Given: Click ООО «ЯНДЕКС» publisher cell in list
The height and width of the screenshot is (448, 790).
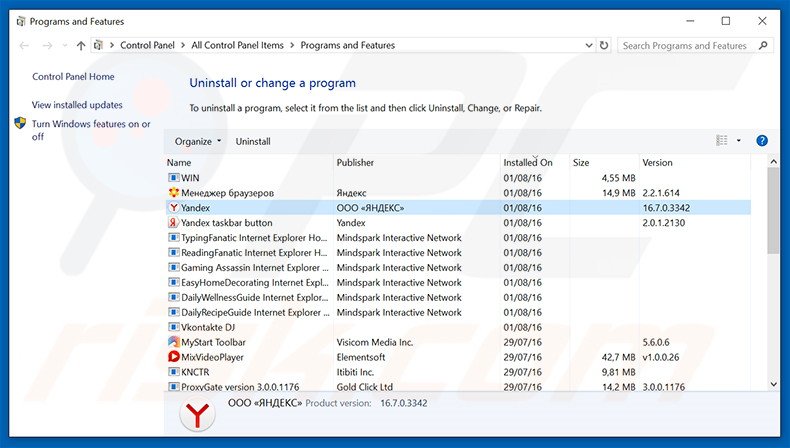Looking at the screenshot, I should click(370, 208).
